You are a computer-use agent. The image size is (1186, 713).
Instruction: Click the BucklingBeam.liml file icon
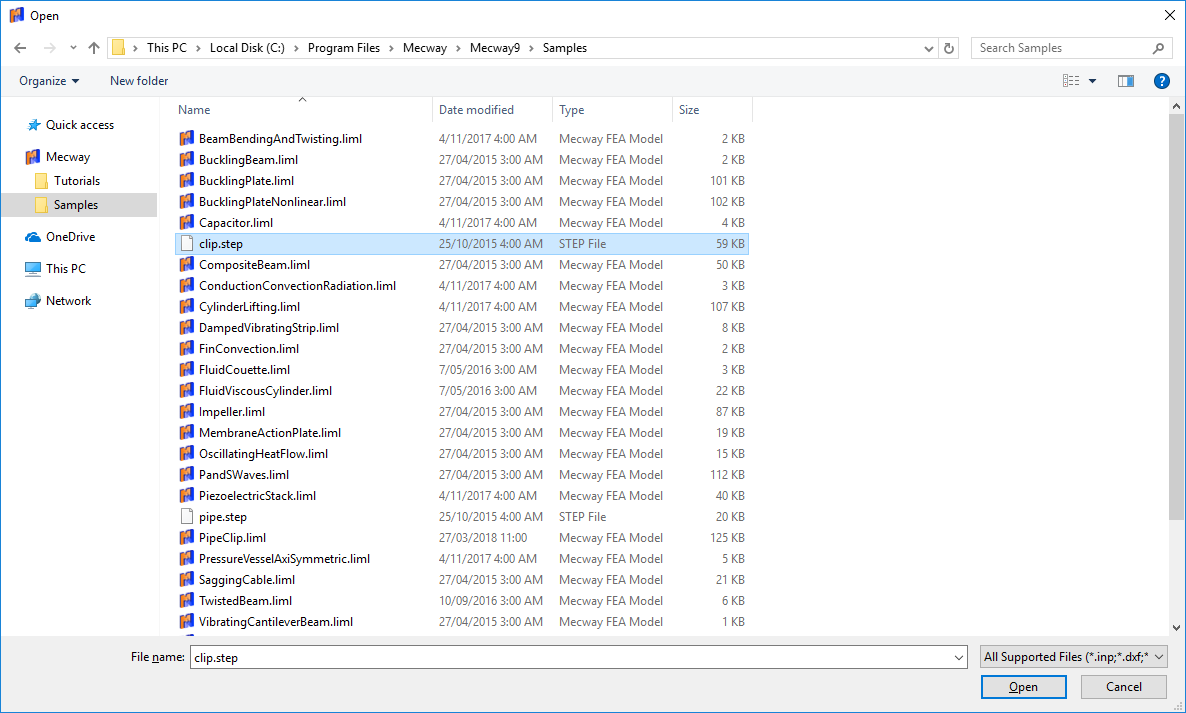pos(187,160)
